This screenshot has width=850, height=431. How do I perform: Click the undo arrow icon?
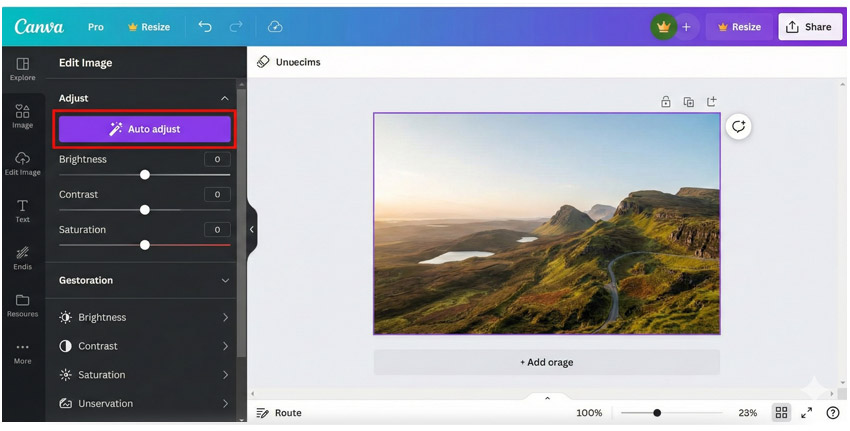(205, 27)
